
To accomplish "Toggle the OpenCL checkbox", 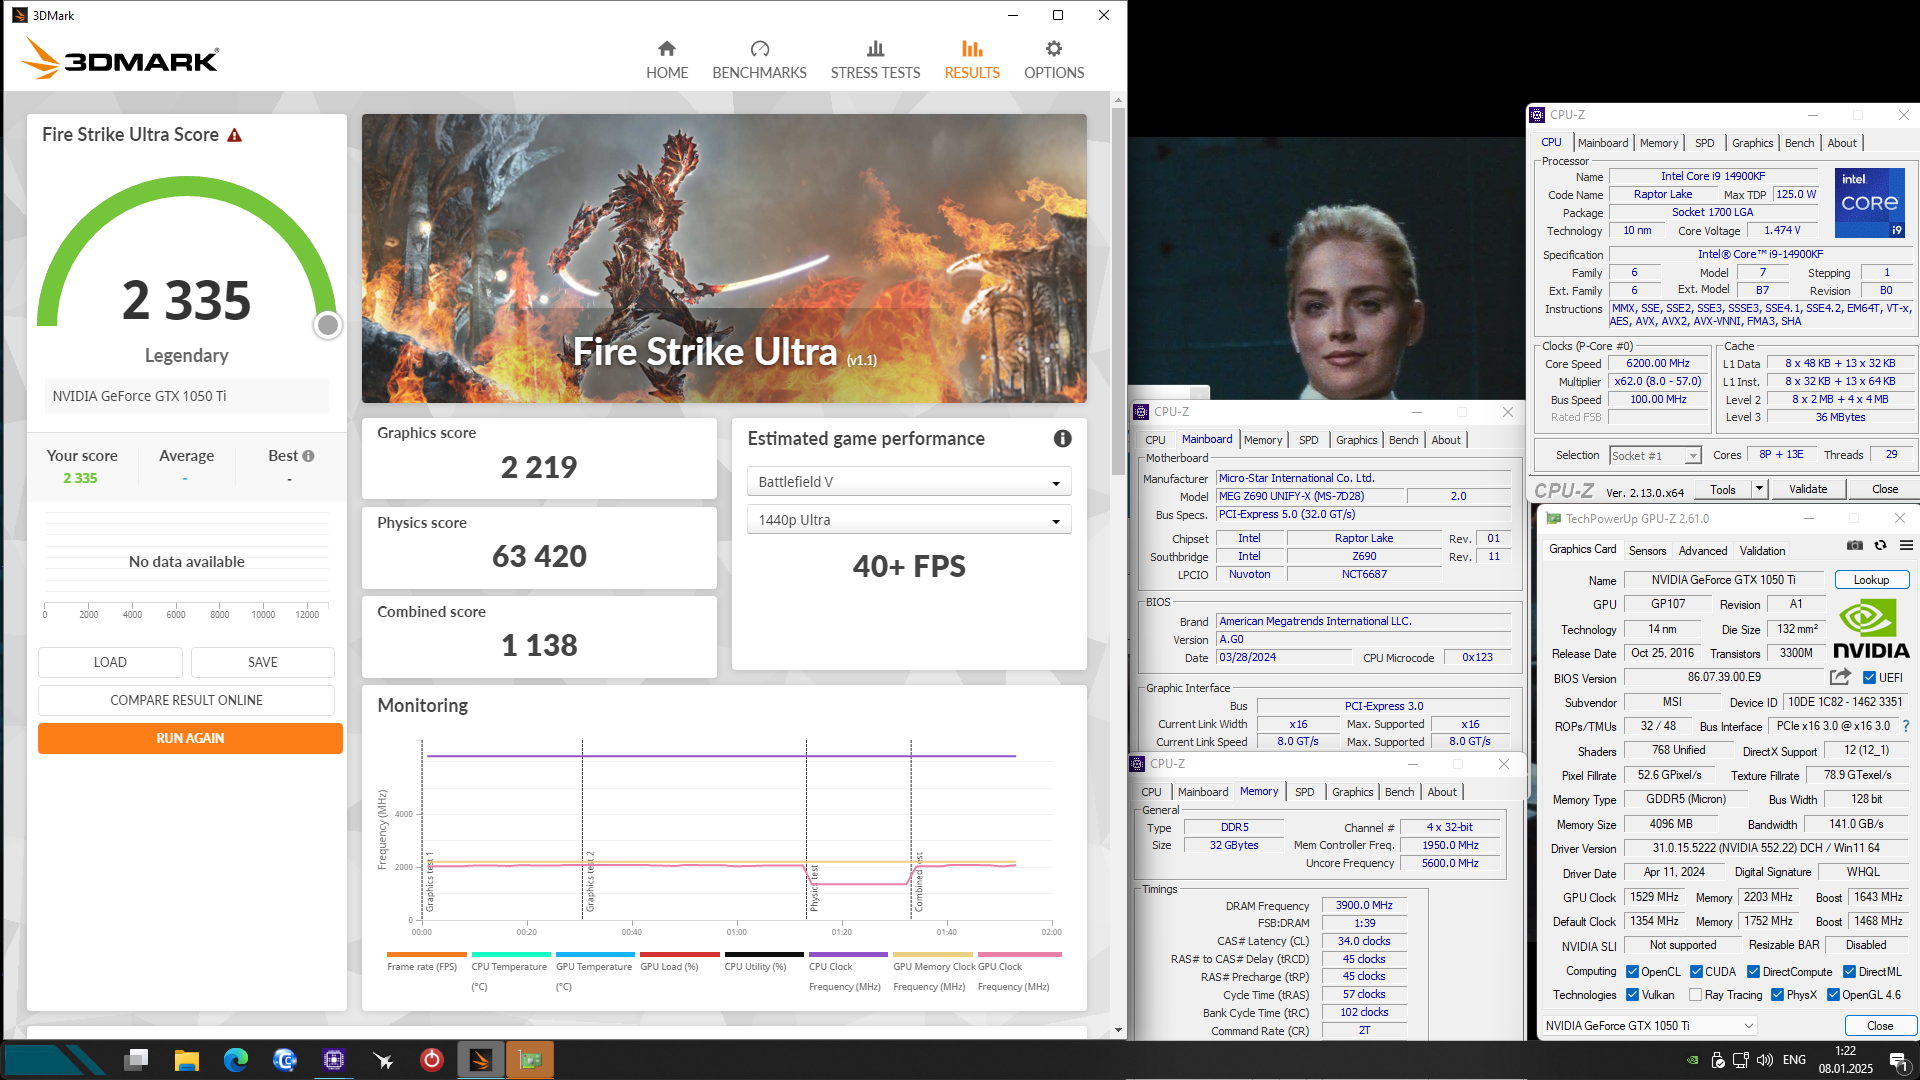I will 1632,971.
